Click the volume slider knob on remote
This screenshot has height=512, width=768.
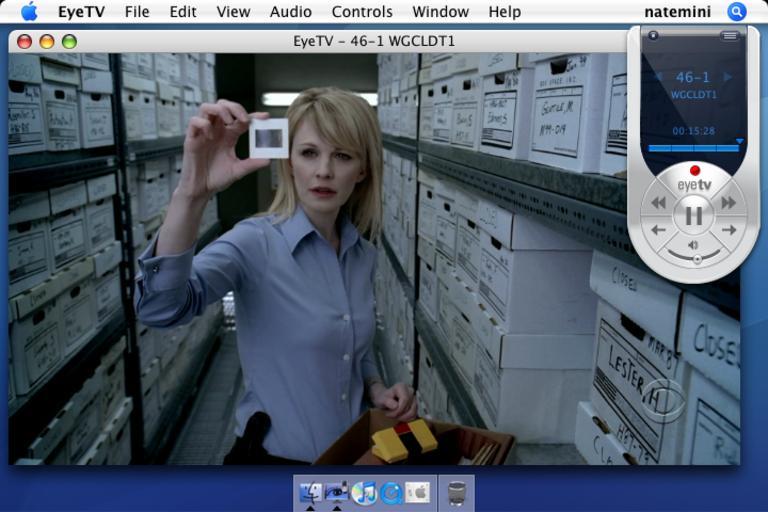pyautogui.click(x=693, y=257)
